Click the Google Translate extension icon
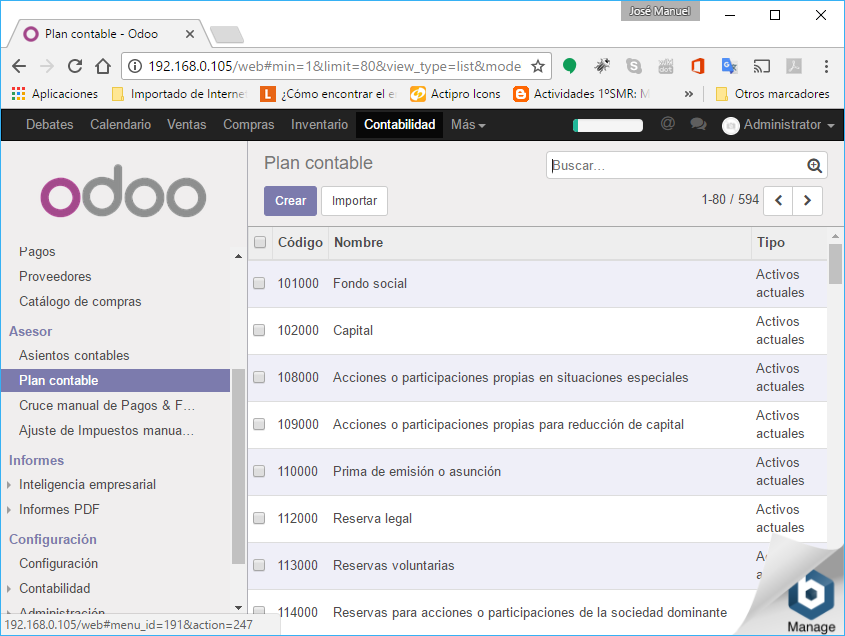The height and width of the screenshot is (636, 845). pos(730,67)
